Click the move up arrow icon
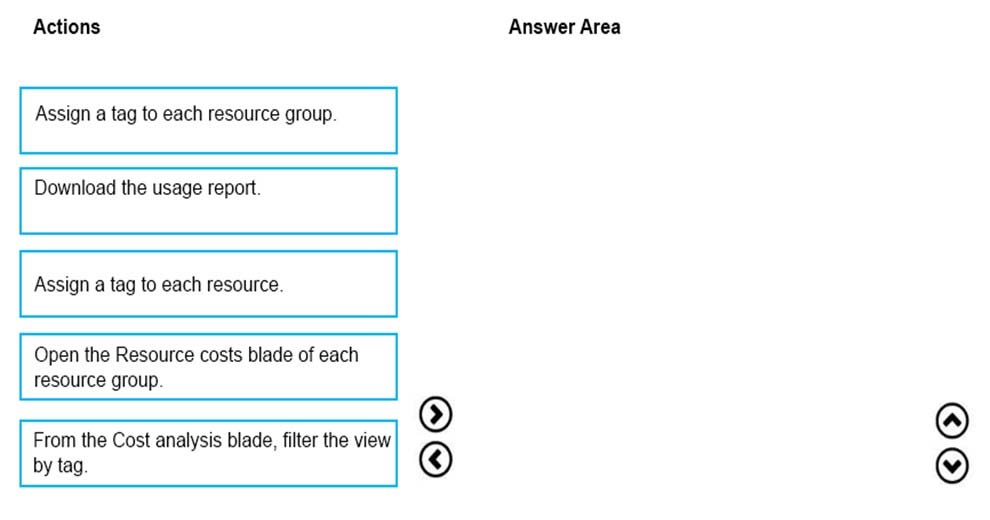This screenshot has height=520, width=990. tap(952, 421)
